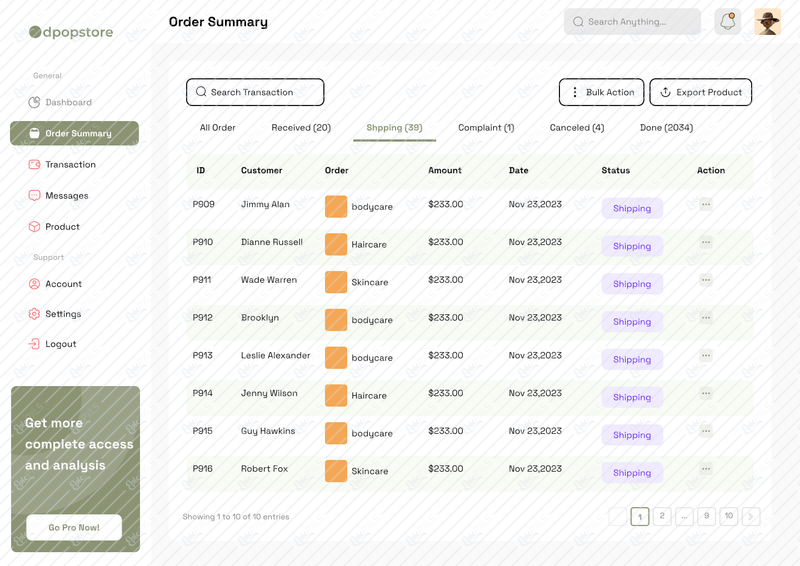Click the pagination ellipsis button
Viewport: 800px width, 566px height.
pos(684,516)
